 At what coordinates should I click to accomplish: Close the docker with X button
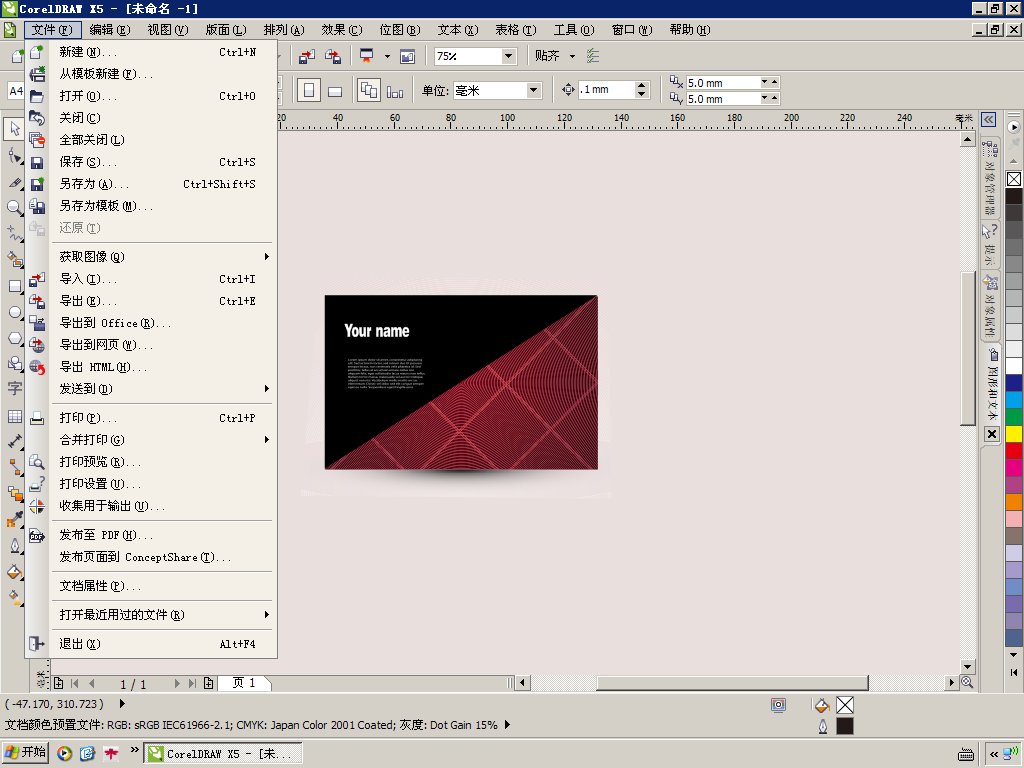point(992,434)
